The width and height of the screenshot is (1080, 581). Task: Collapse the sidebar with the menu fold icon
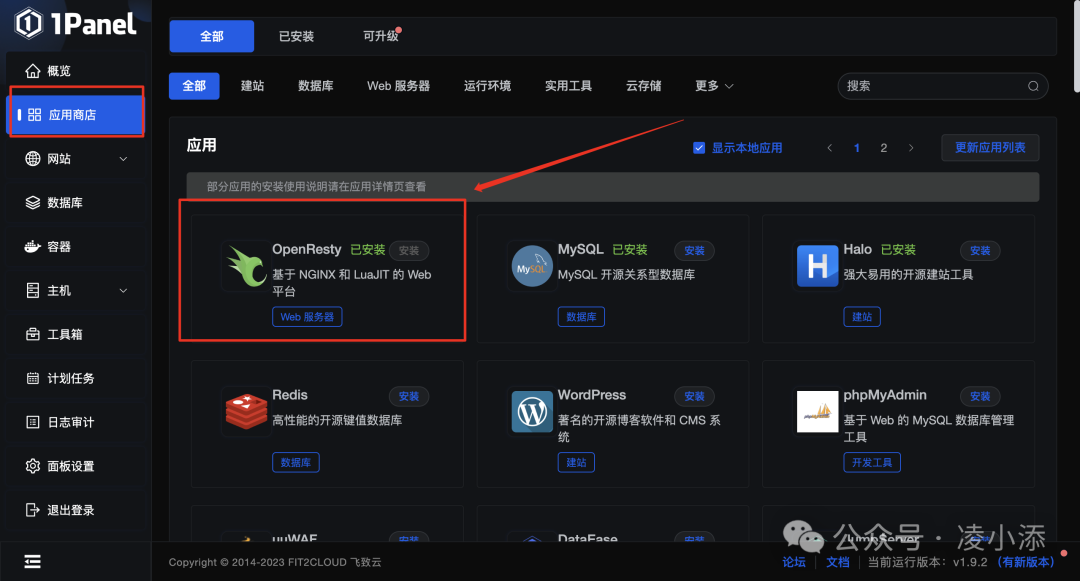pos(32,562)
